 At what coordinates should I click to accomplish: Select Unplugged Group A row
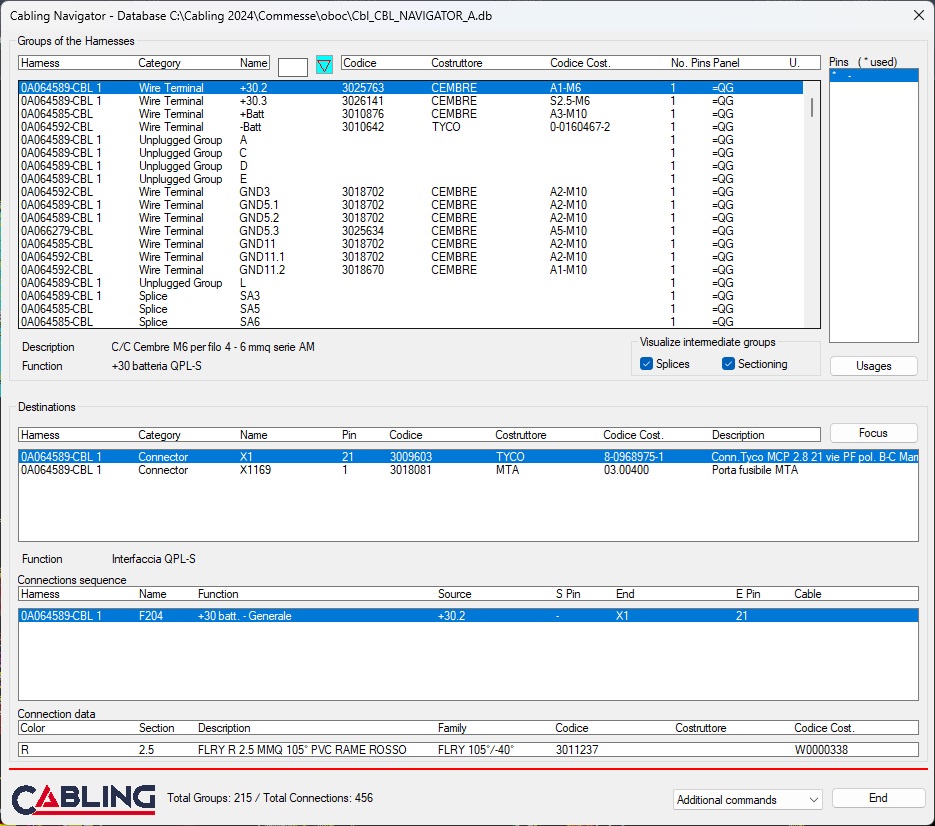pyautogui.click(x=411, y=140)
